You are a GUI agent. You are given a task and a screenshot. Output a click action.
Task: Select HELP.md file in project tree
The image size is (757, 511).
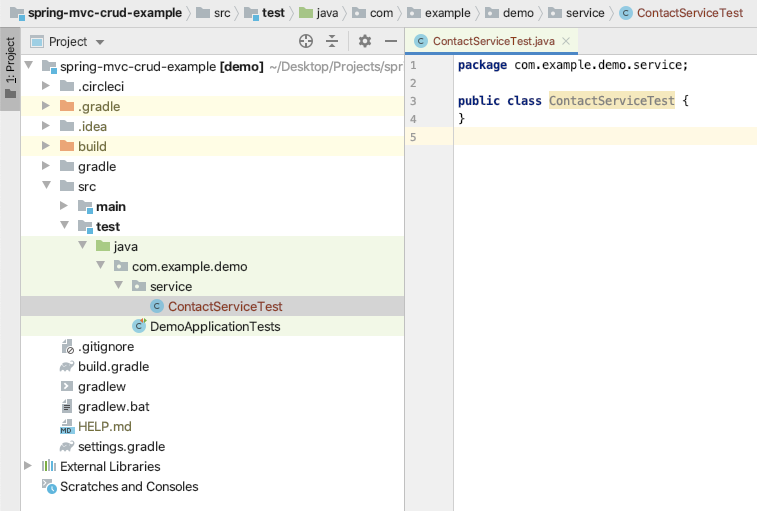point(104,426)
